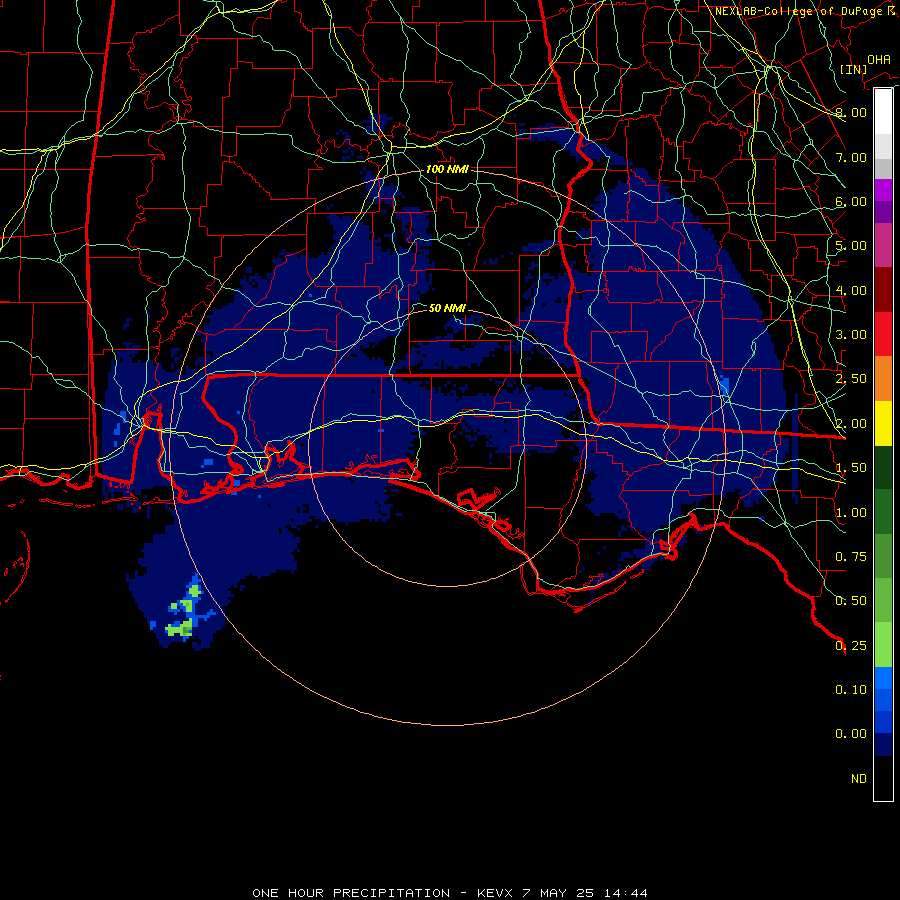The image size is (900, 900).
Task: Select the navy blue legend swatch
Action: (883, 745)
